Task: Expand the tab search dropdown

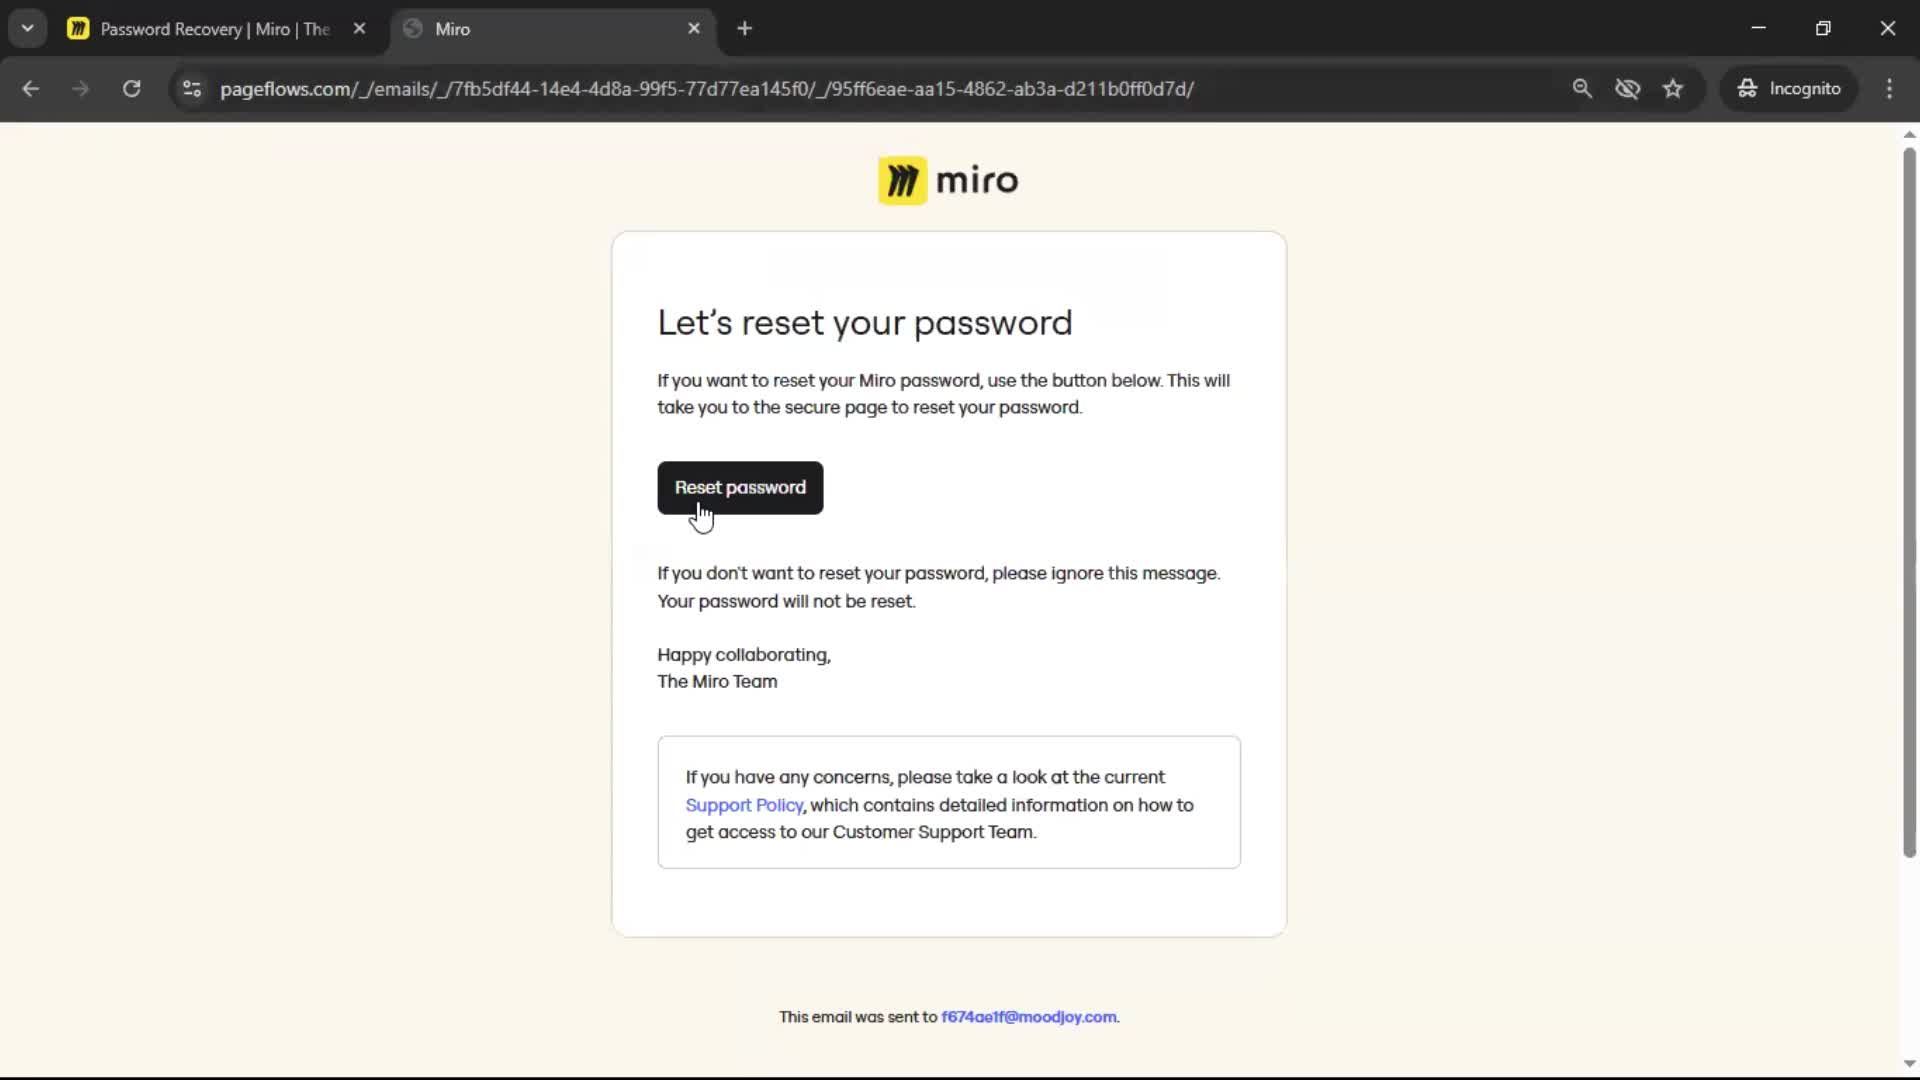Action: (x=27, y=29)
